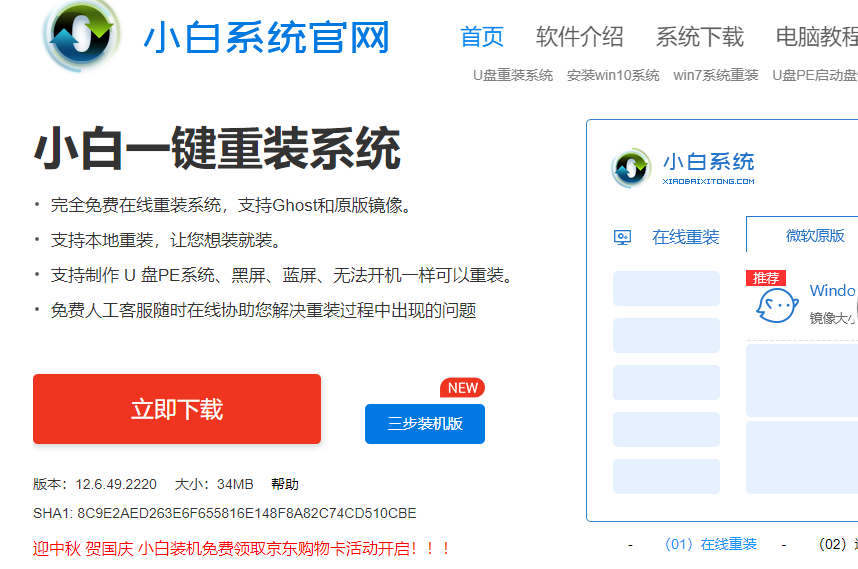Click the red 推荐 badge
The width and height of the screenshot is (858, 569).
[766, 277]
